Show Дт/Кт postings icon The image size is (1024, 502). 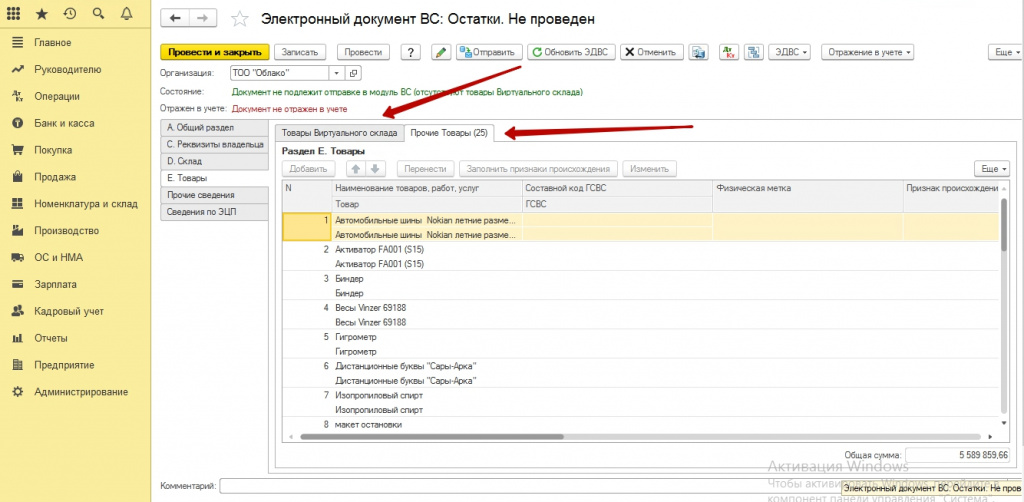coord(729,53)
